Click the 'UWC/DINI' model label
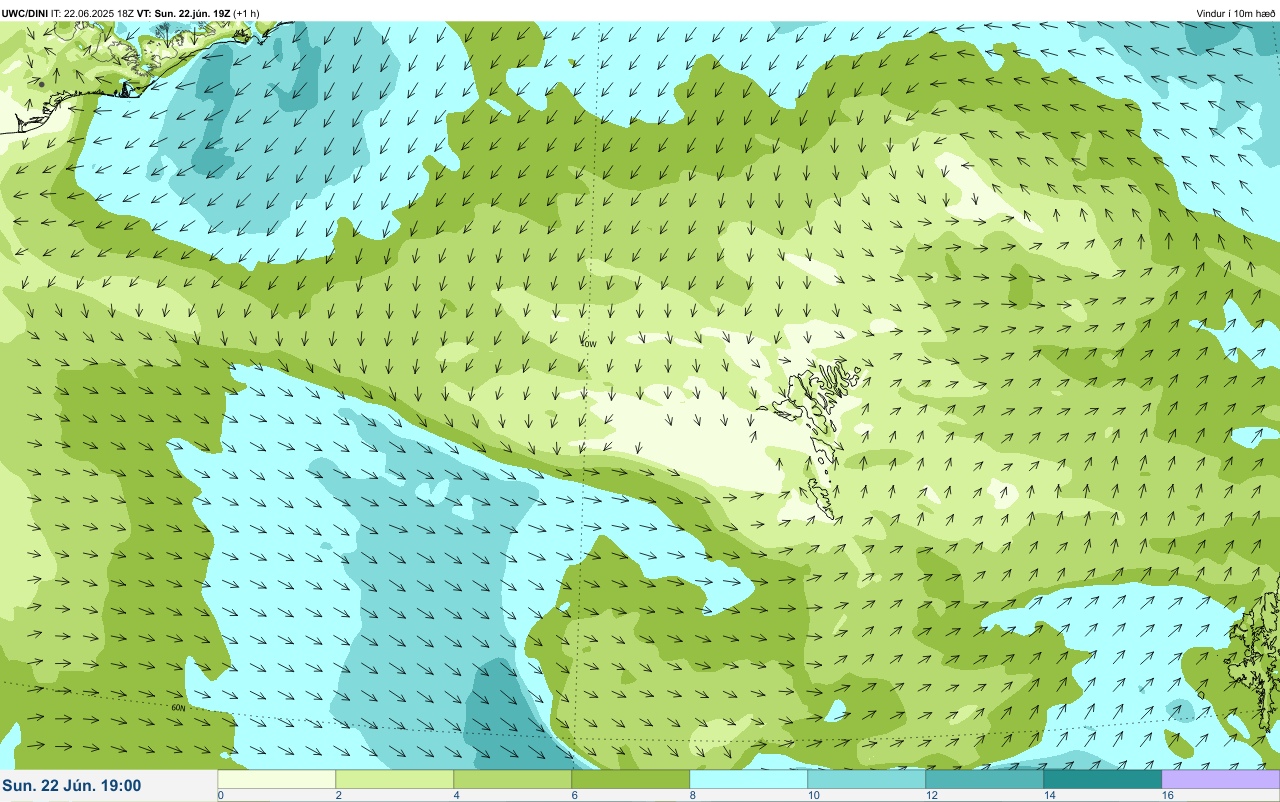The image size is (1280, 802). coord(24,13)
